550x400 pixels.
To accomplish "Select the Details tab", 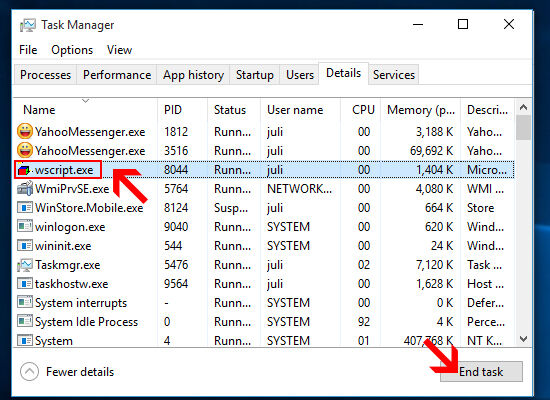I will click(343, 73).
